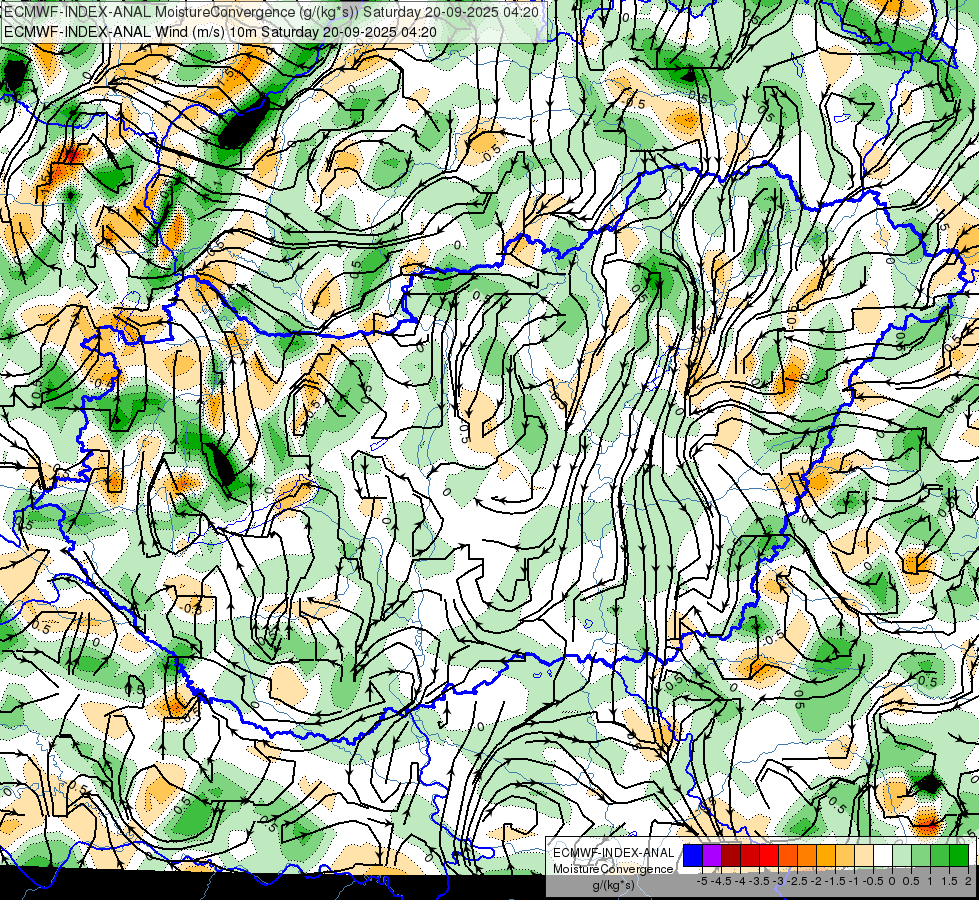This screenshot has width=979, height=900.
Task: Click the -2.5 tick label on the legend
Action: coord(797,881)
